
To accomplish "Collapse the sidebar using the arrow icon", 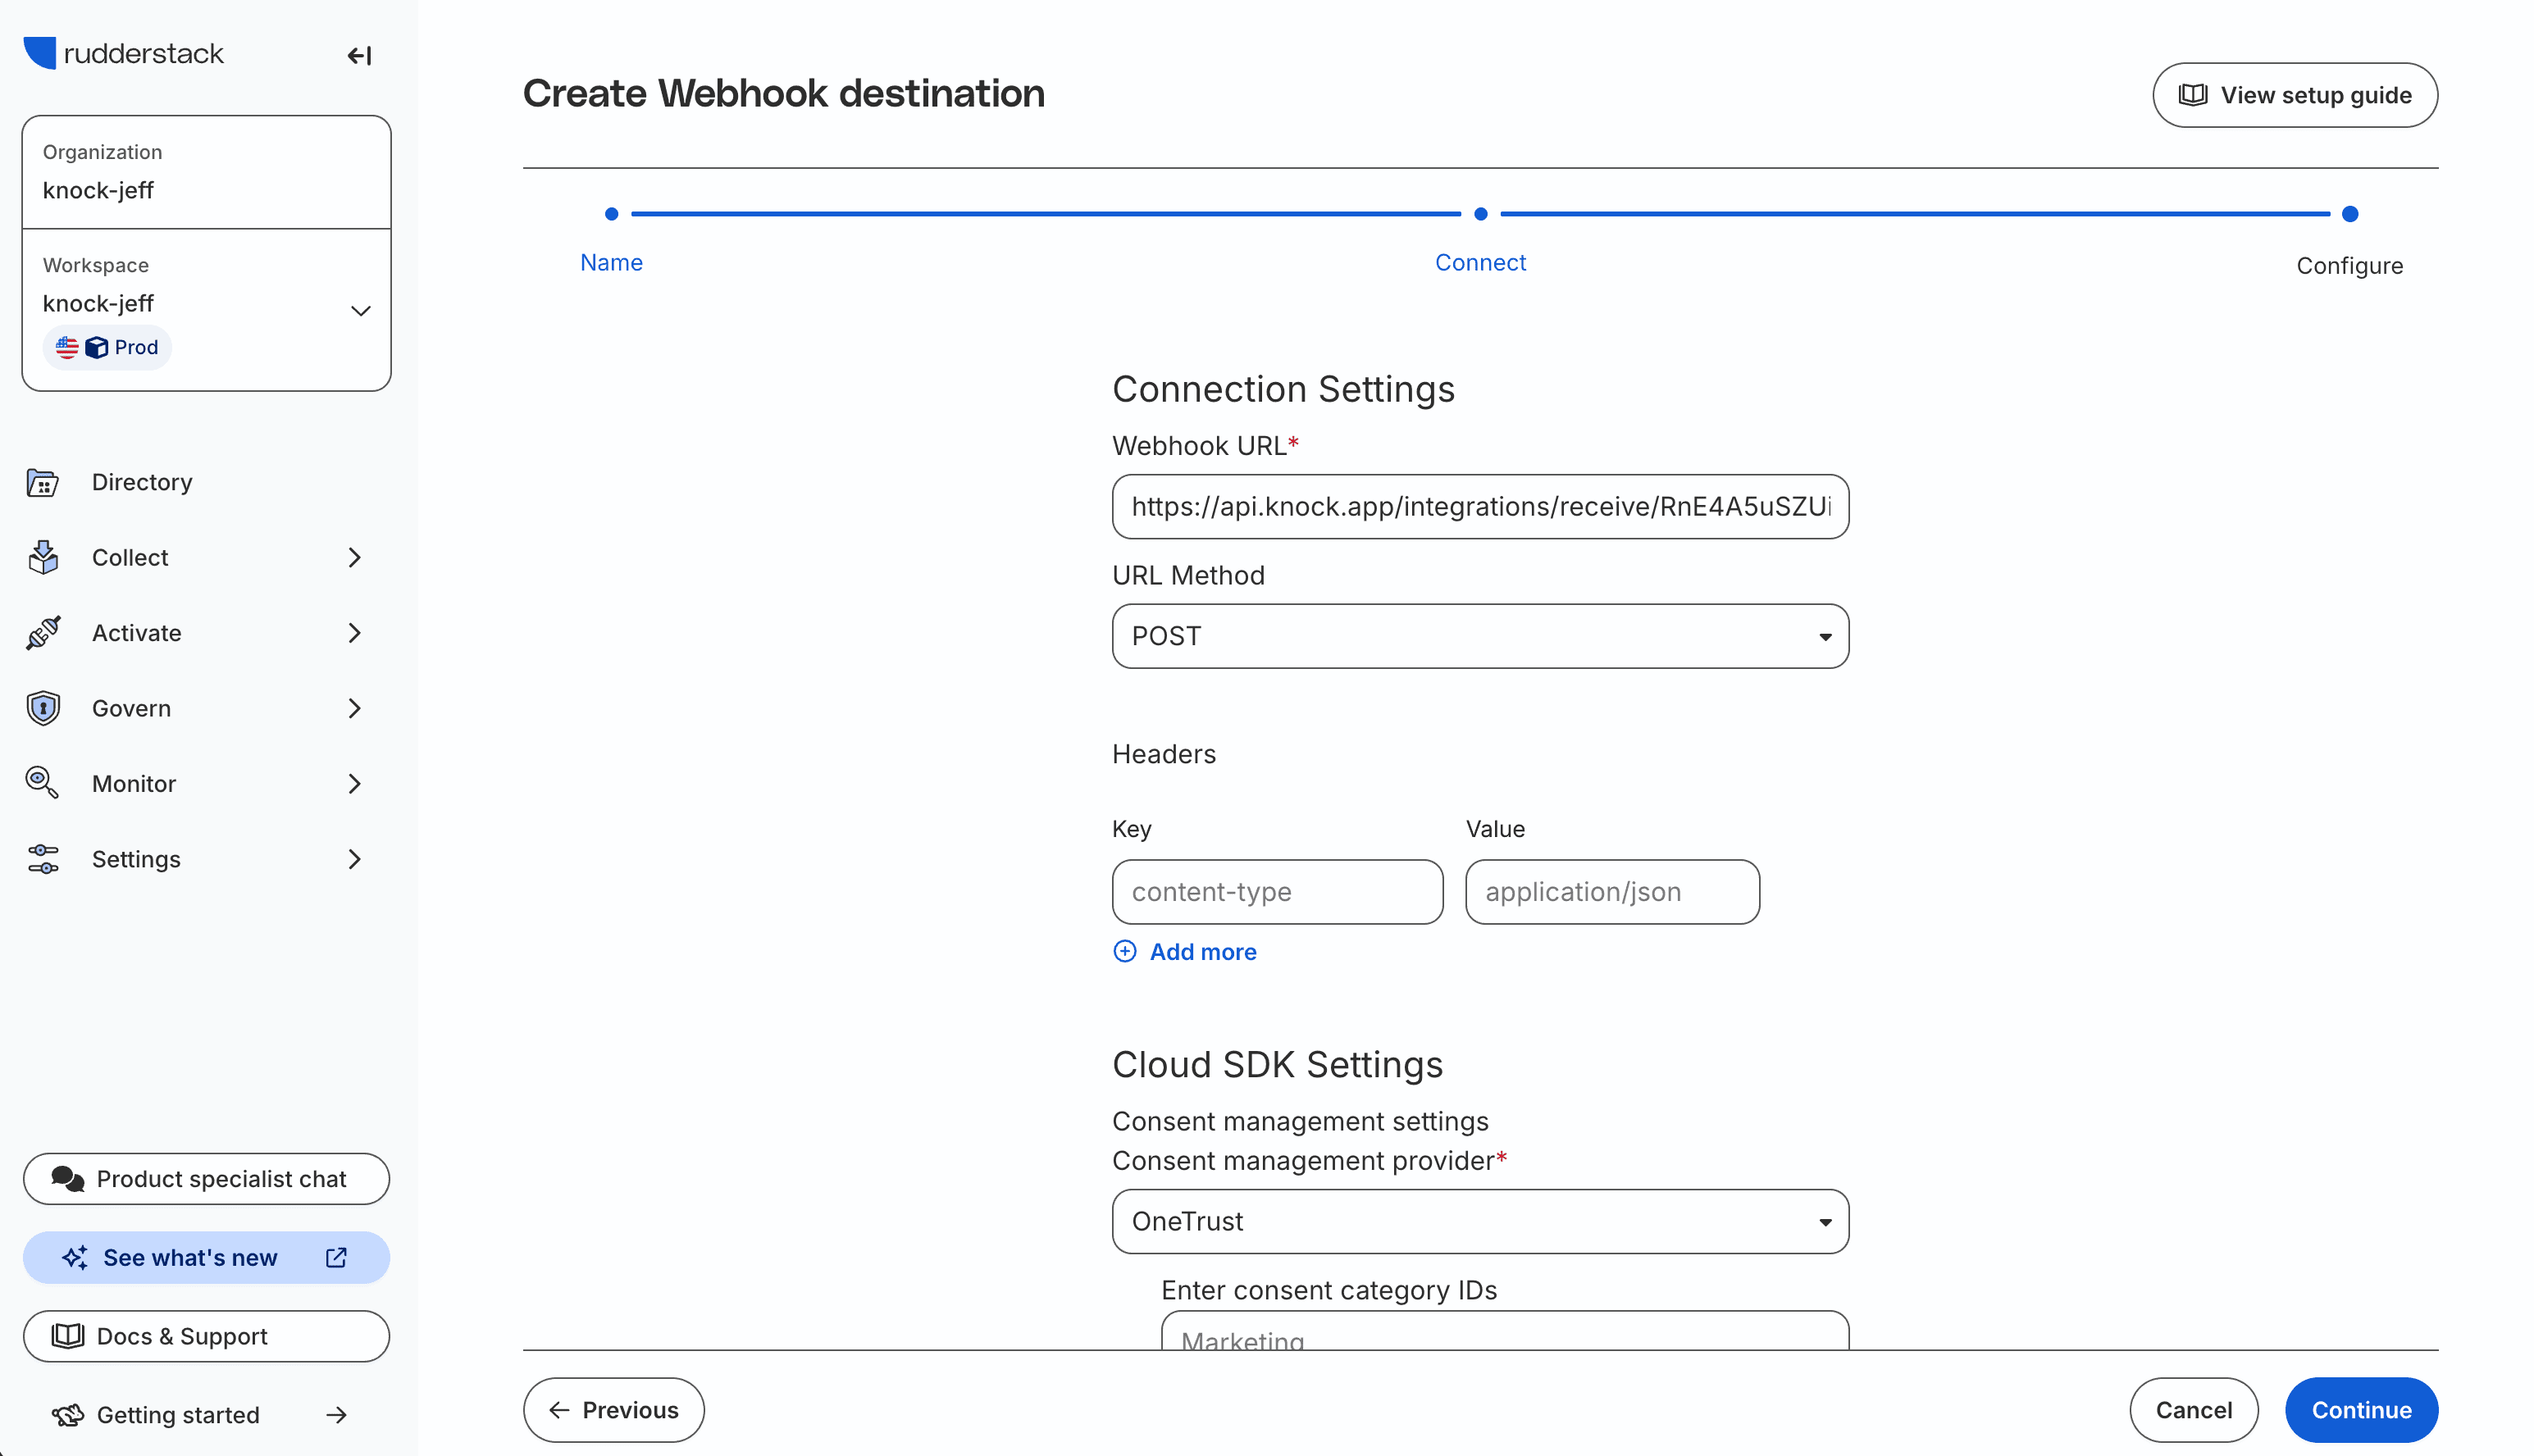I will [x=358, y=56].
